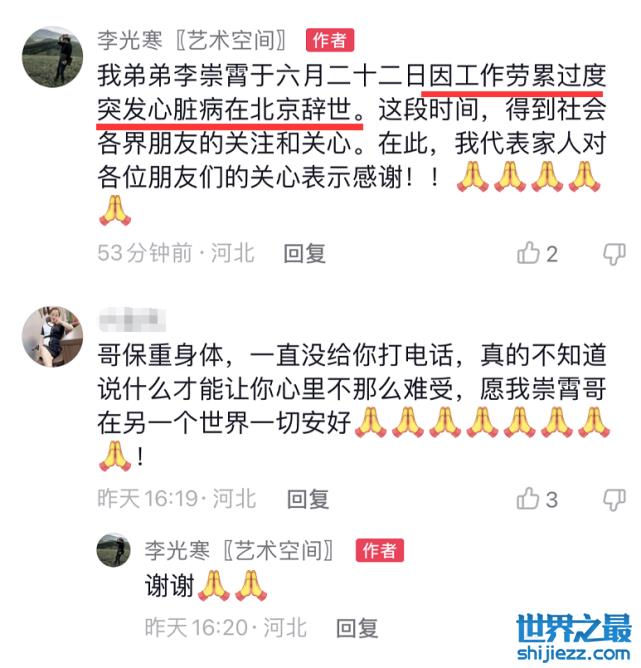Open the small avatar beside the 谢谢 reply
Screen dimensions: 641x668
[x=113, y=550]
